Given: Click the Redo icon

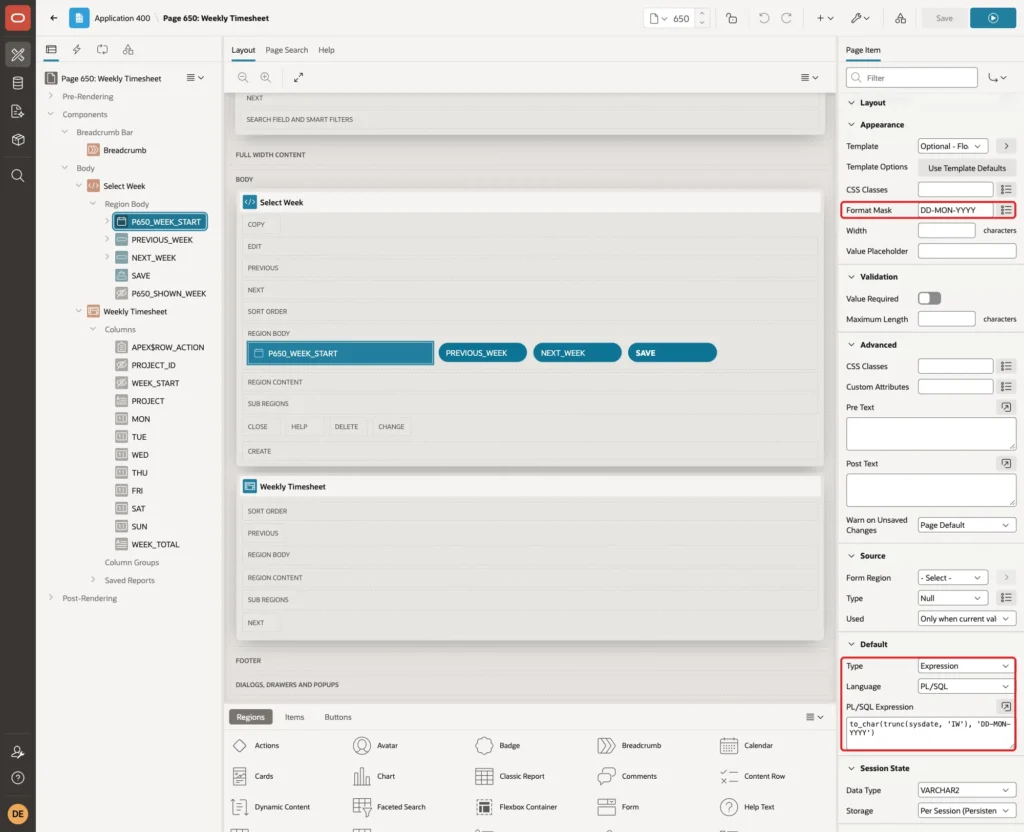Looking at the screenshot, I should [786, 18].
